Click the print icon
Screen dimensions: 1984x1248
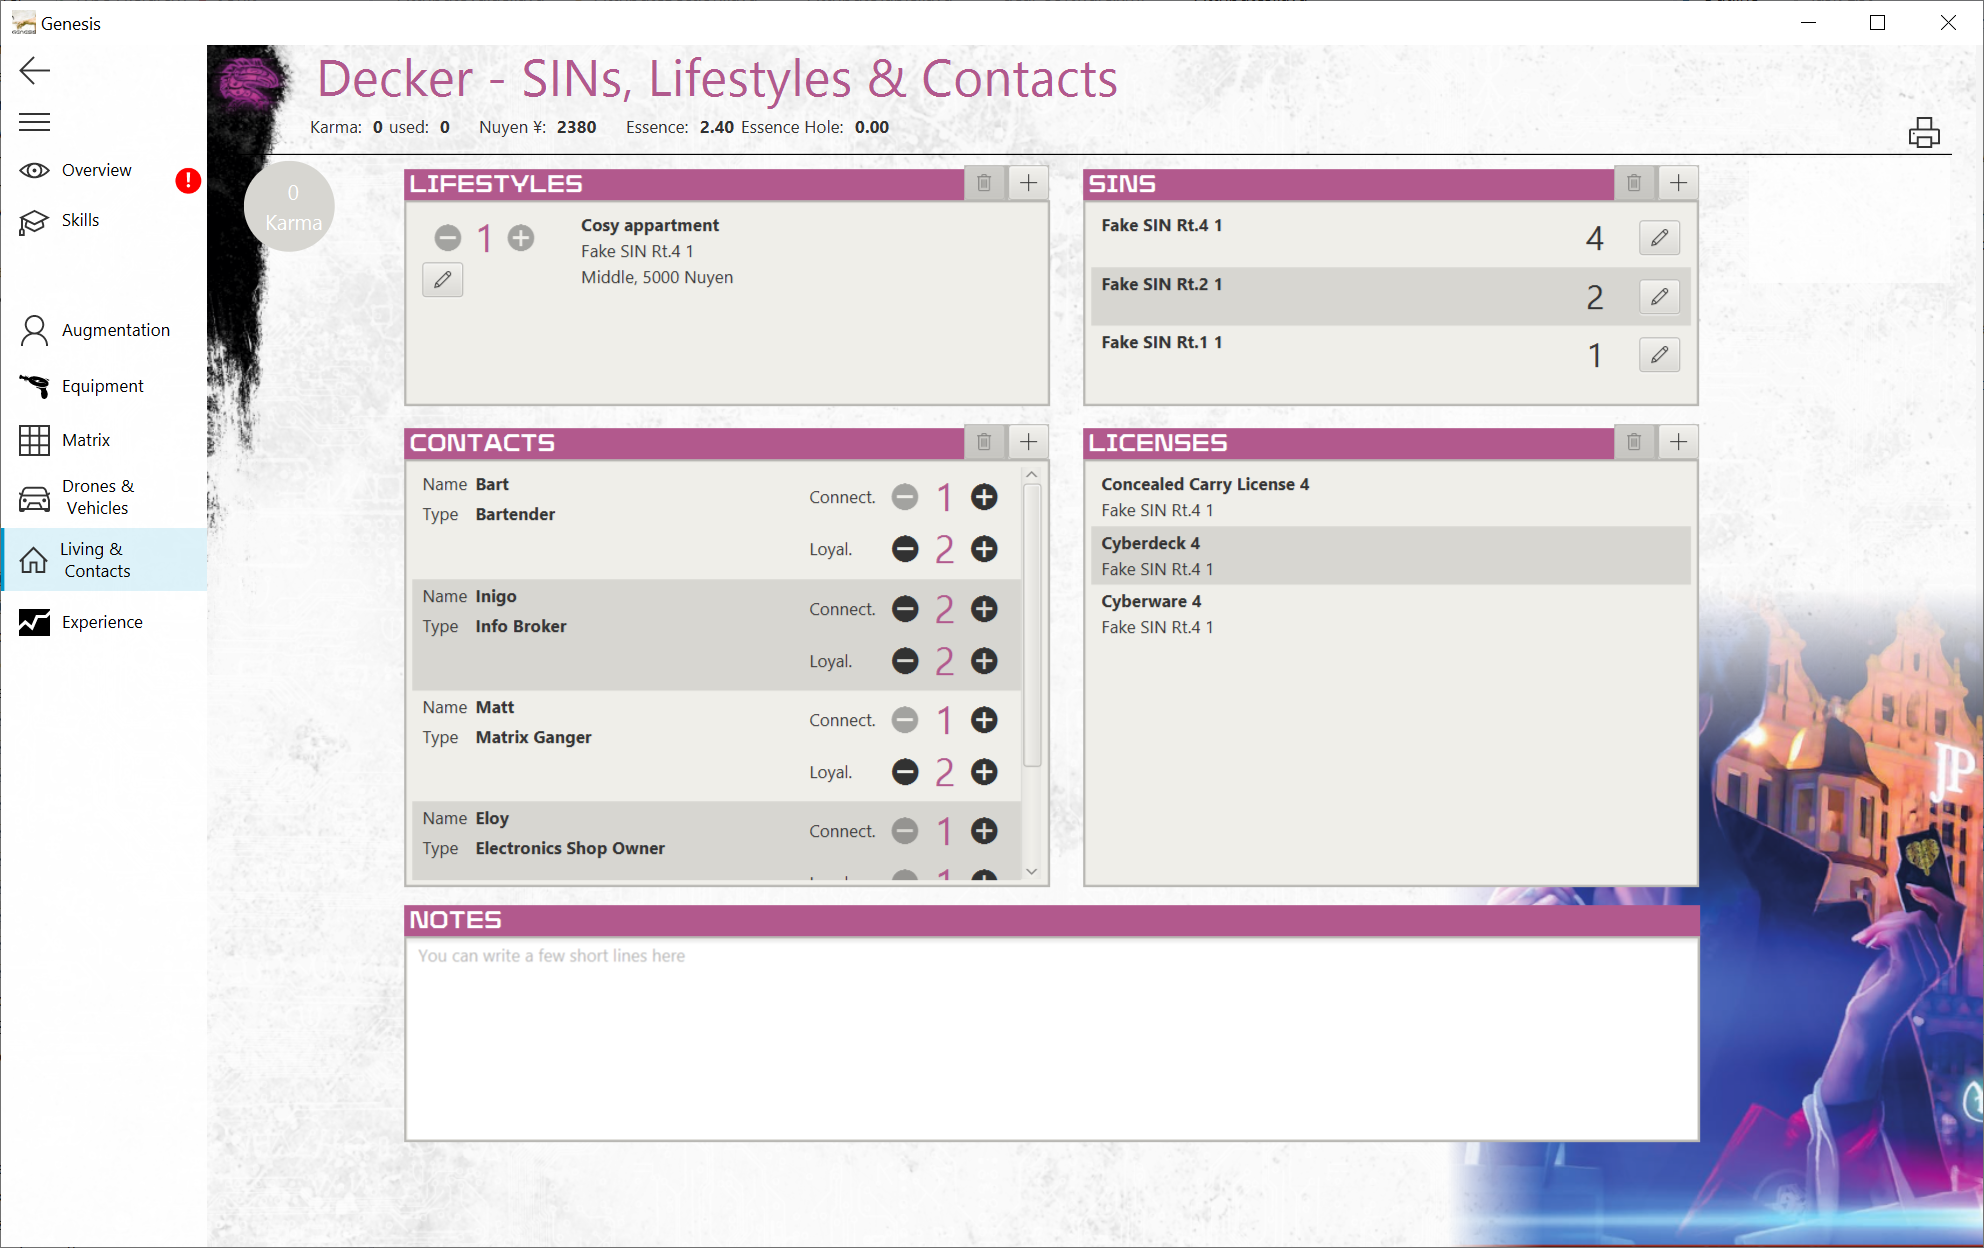tap(1923, 133)
